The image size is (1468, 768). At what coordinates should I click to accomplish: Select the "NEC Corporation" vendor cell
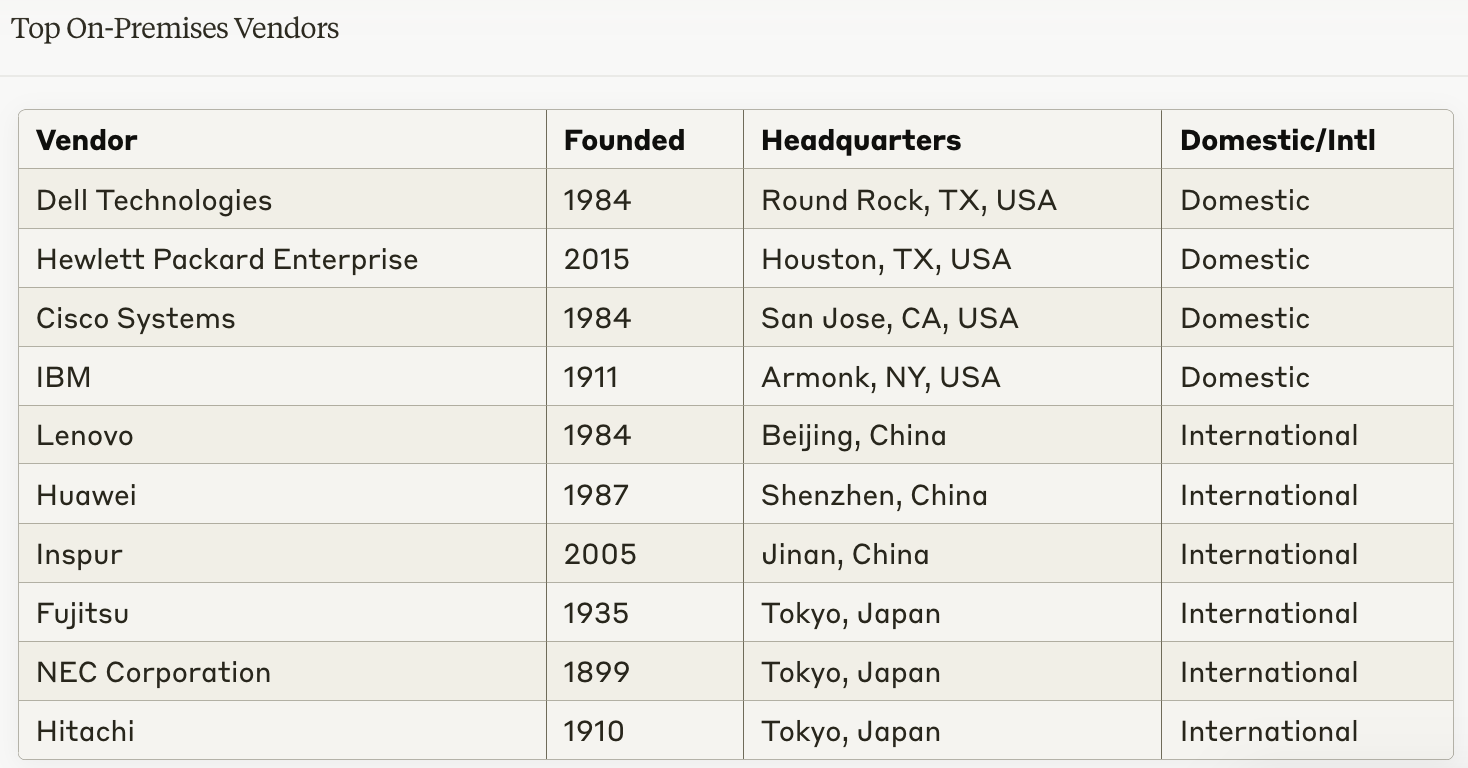pyautogui.click(x=283, y=672)
